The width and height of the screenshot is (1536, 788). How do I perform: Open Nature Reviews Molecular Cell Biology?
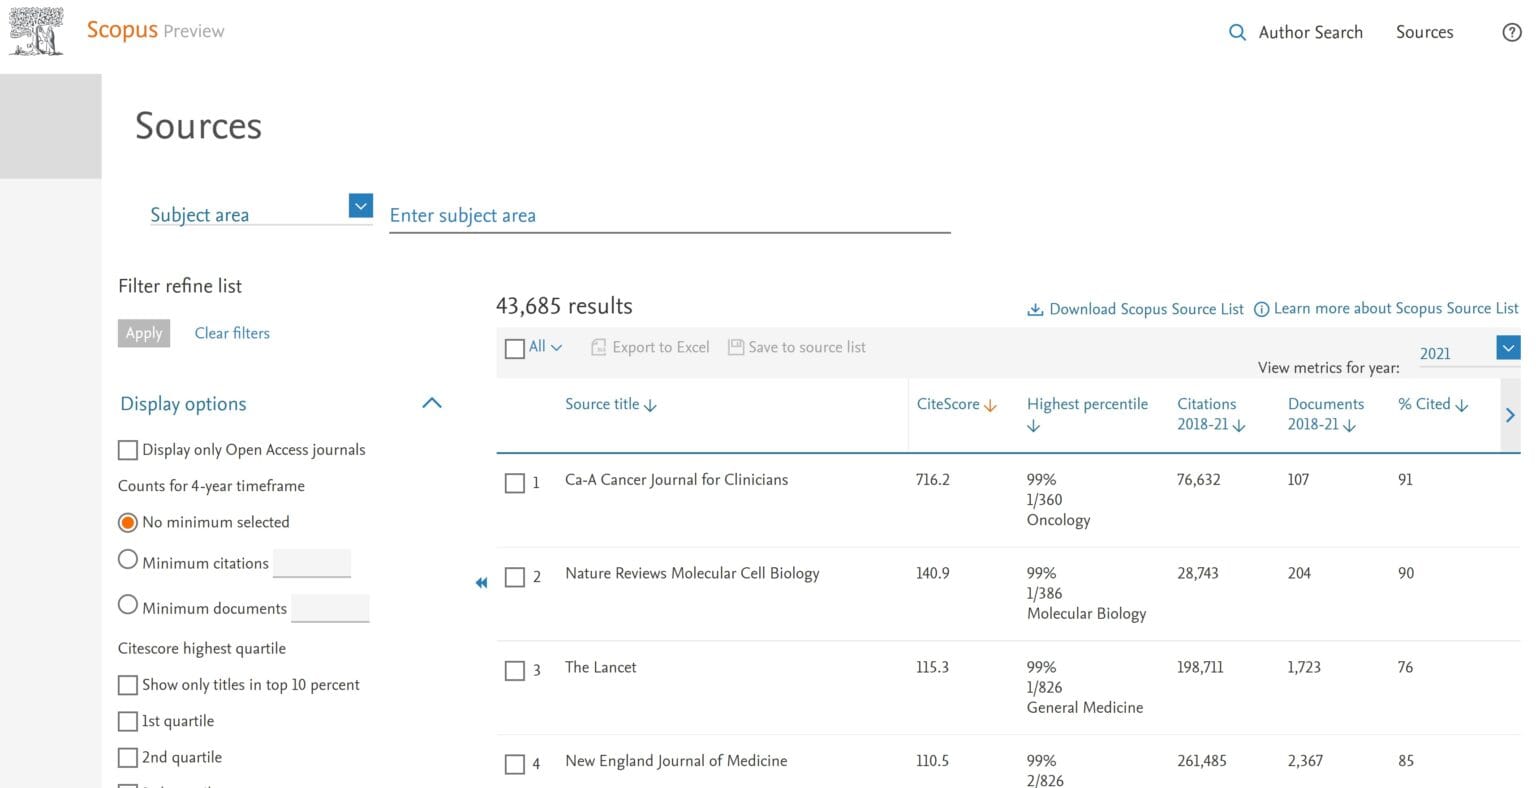pyautogui.click(x=692, y=573)
